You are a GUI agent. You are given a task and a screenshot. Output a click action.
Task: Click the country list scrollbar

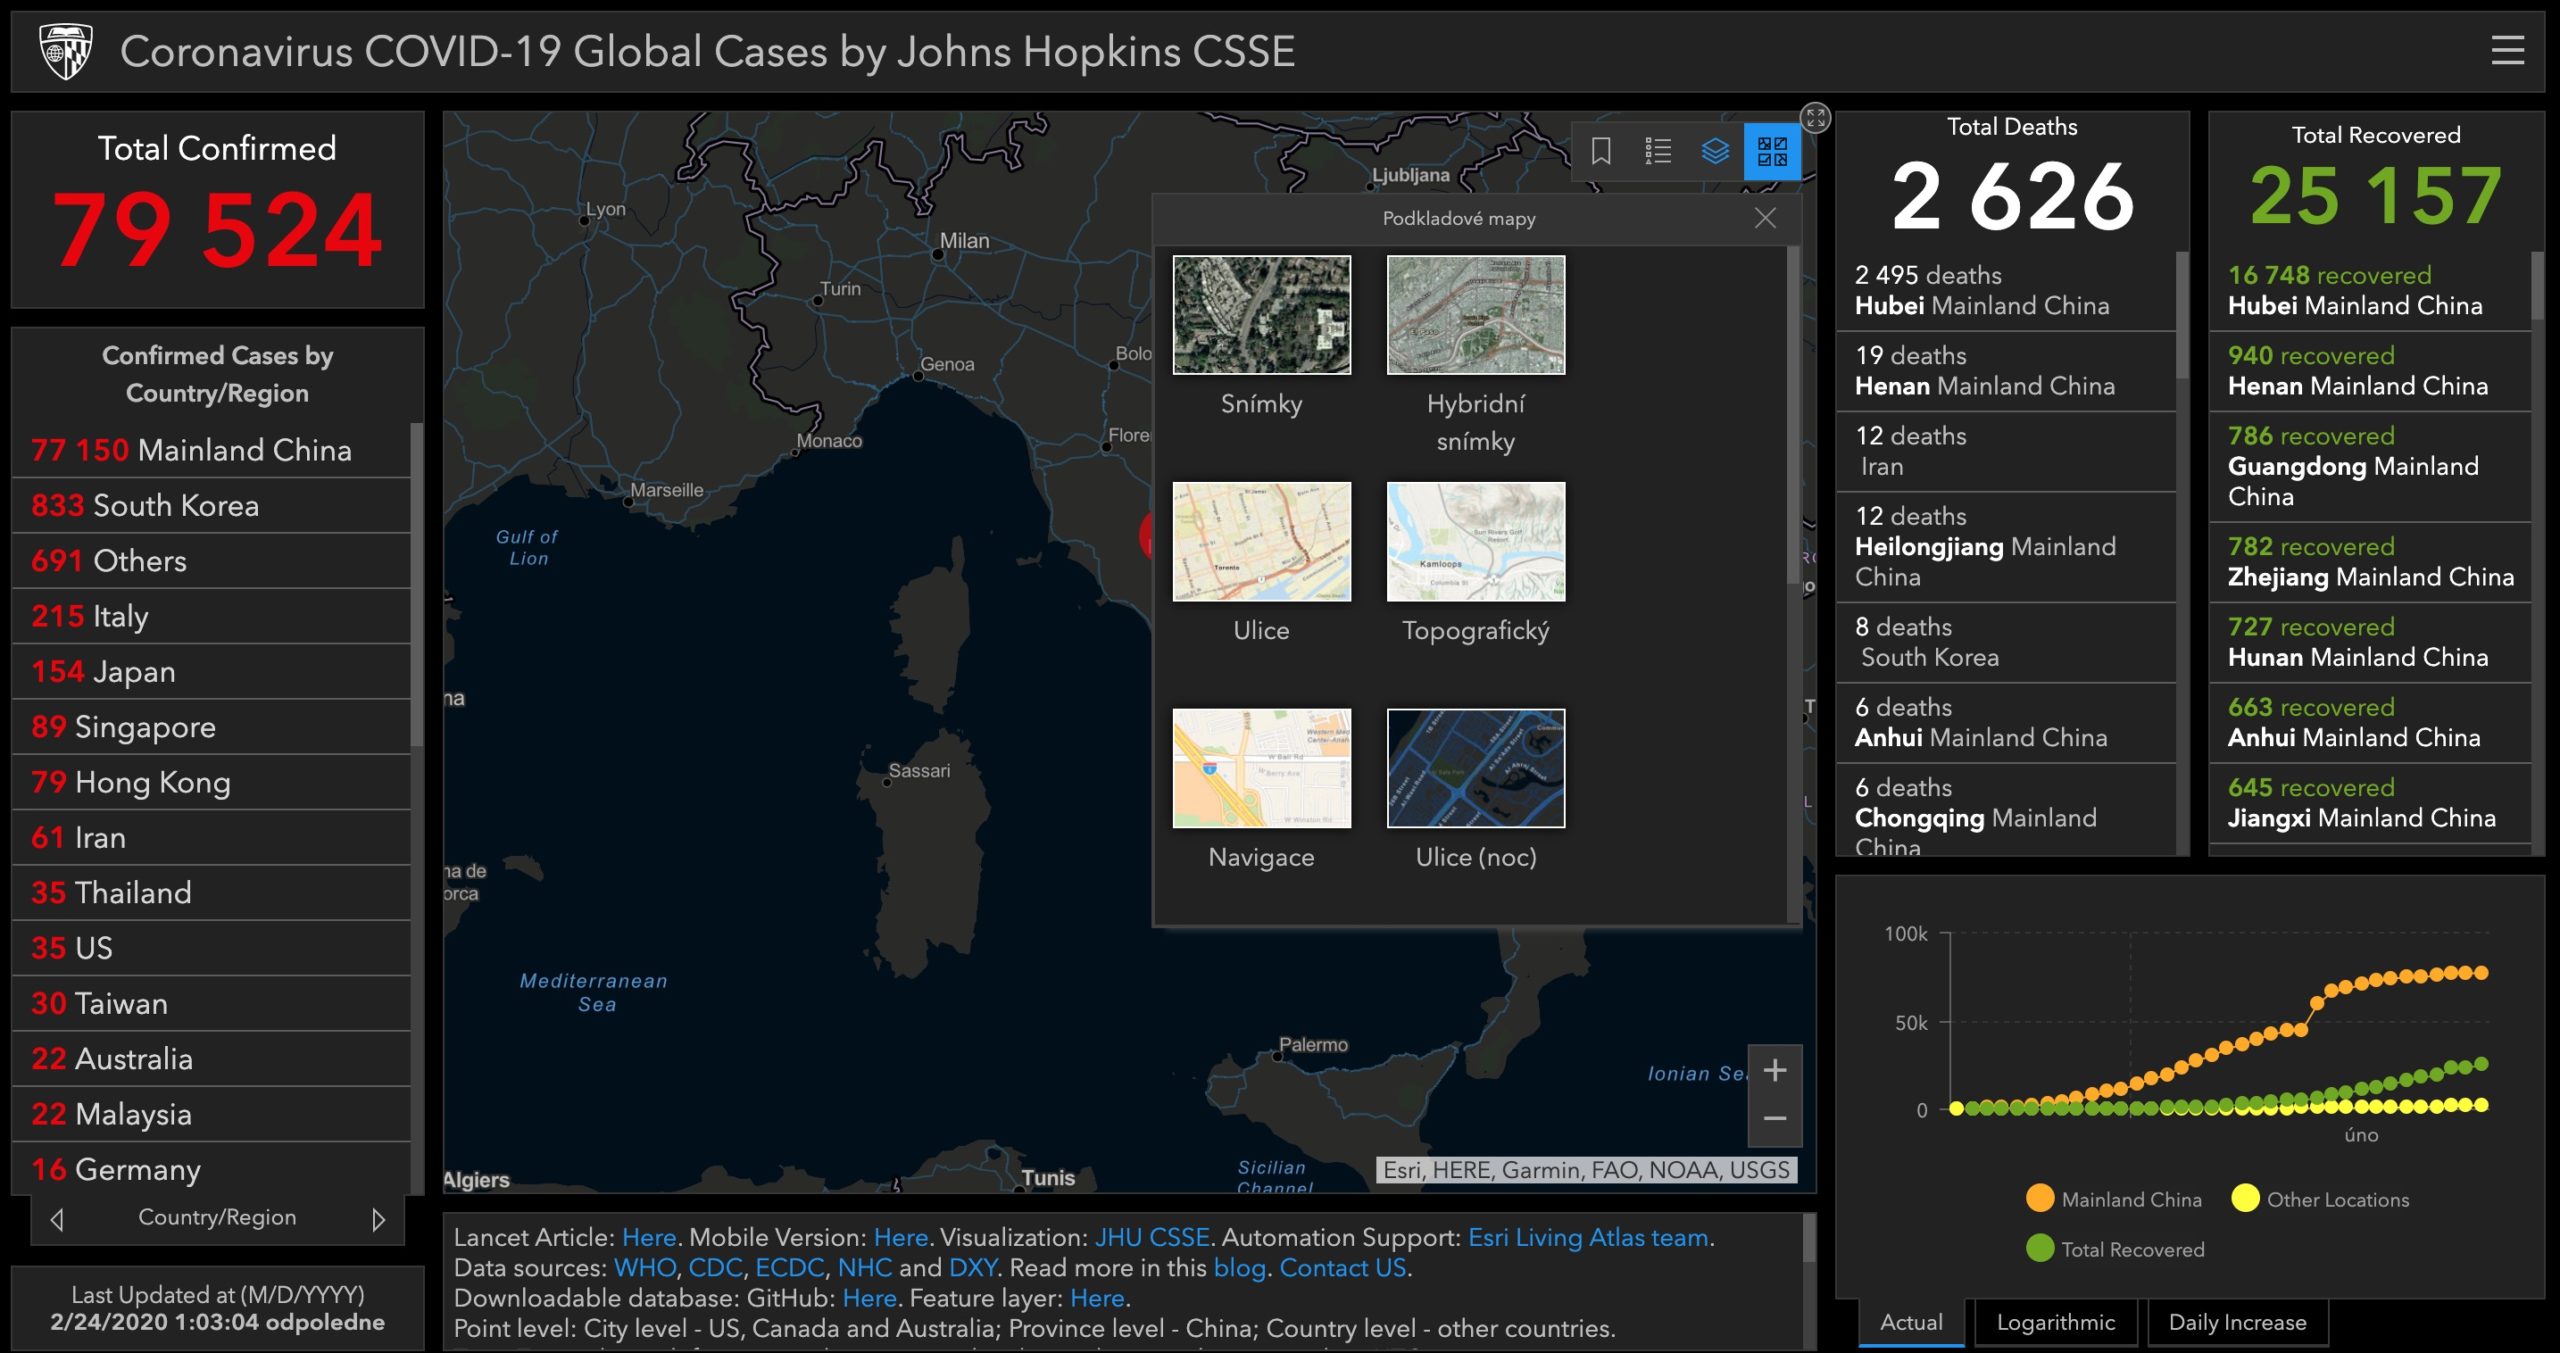tap(417, 585)
